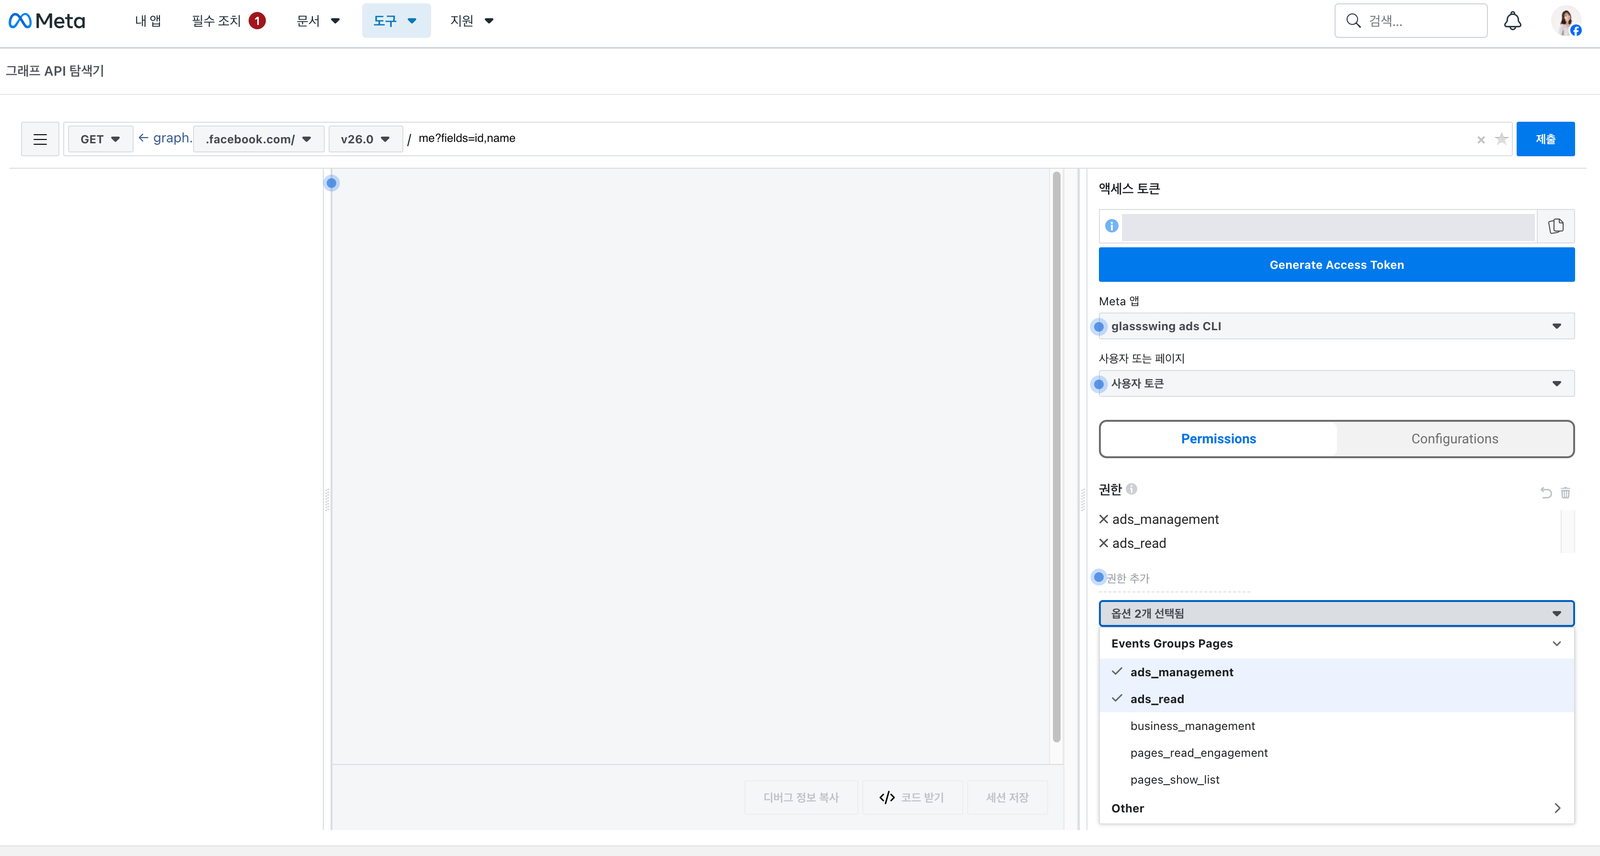Click the query path input field

pyautogui.click(x=940, y=139)
